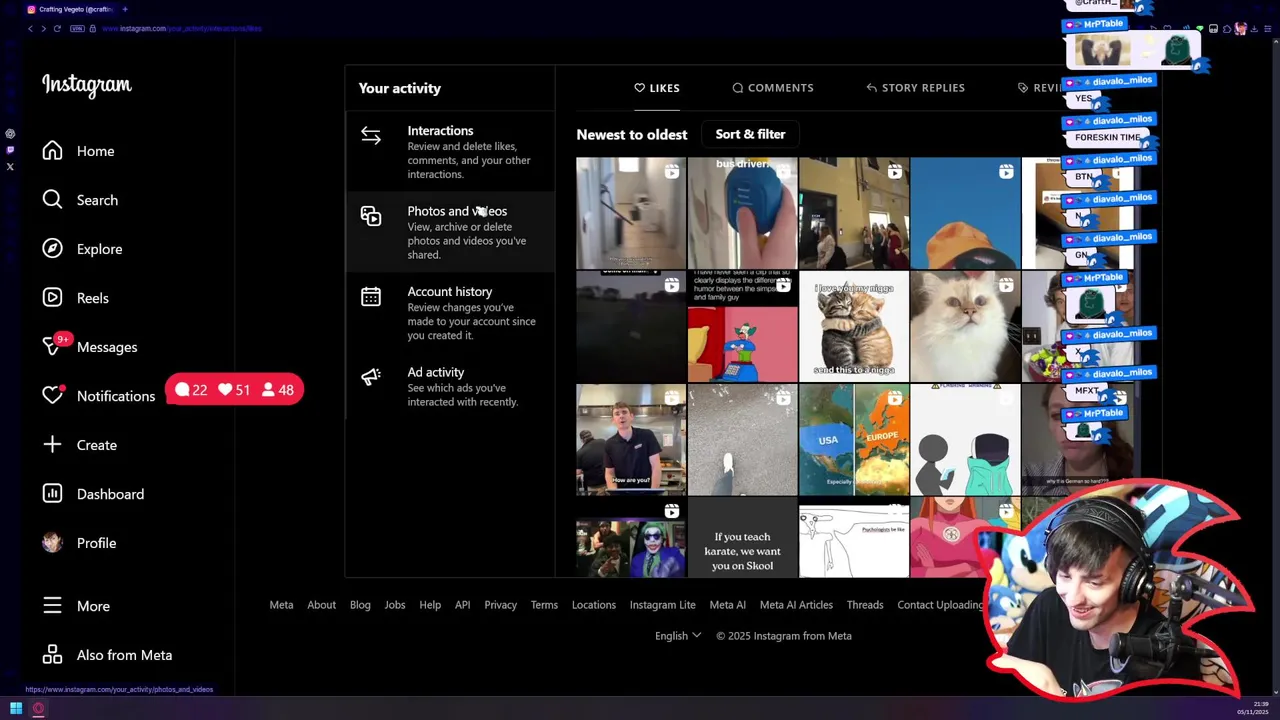Click the Sort & filter button
Image resolution: width=1280 pixels, height=720 pixels.
click(x=750, y=134)
